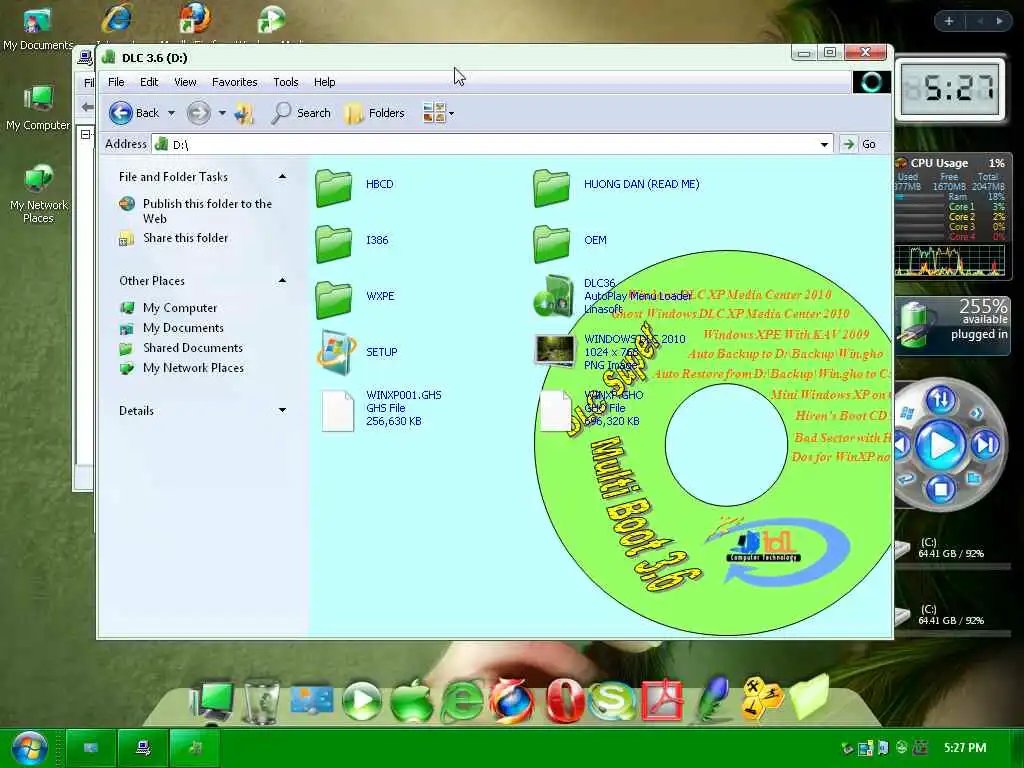Click the Start orb button
Screen dimensions: 1024x768
coord(29,748)
